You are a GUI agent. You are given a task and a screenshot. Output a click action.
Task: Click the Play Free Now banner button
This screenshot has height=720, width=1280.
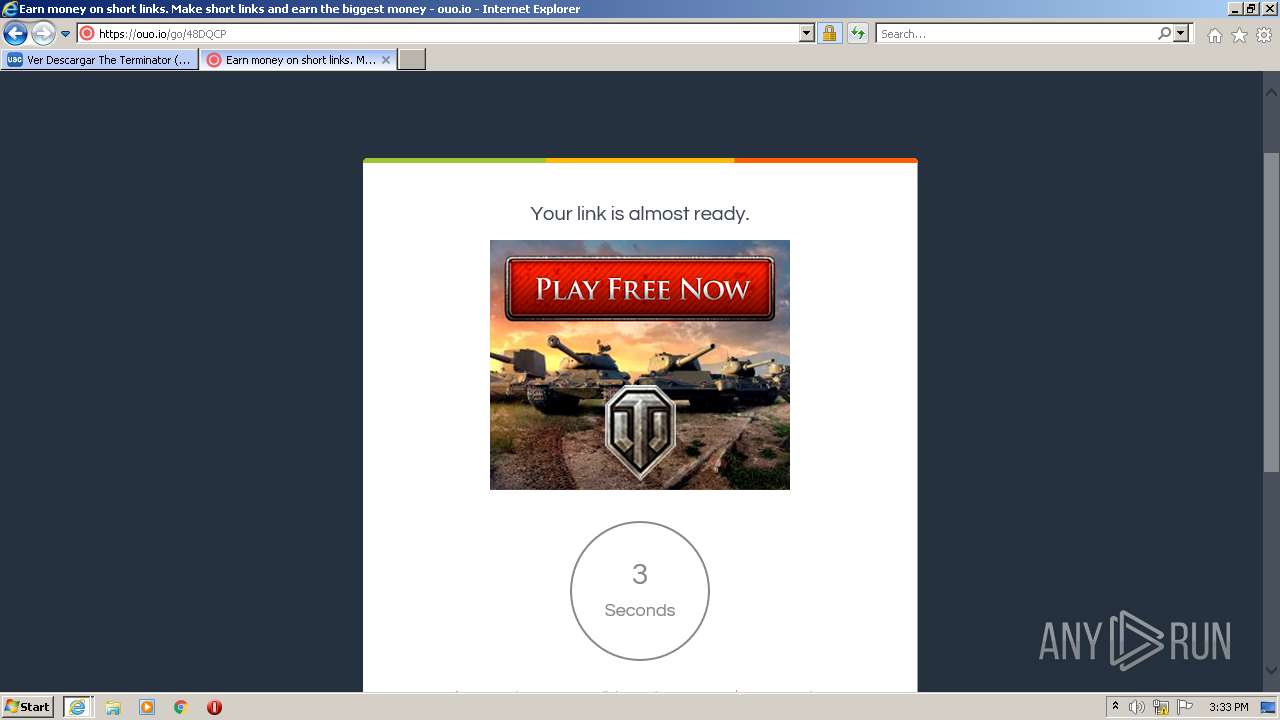click(x=640, y=289)
